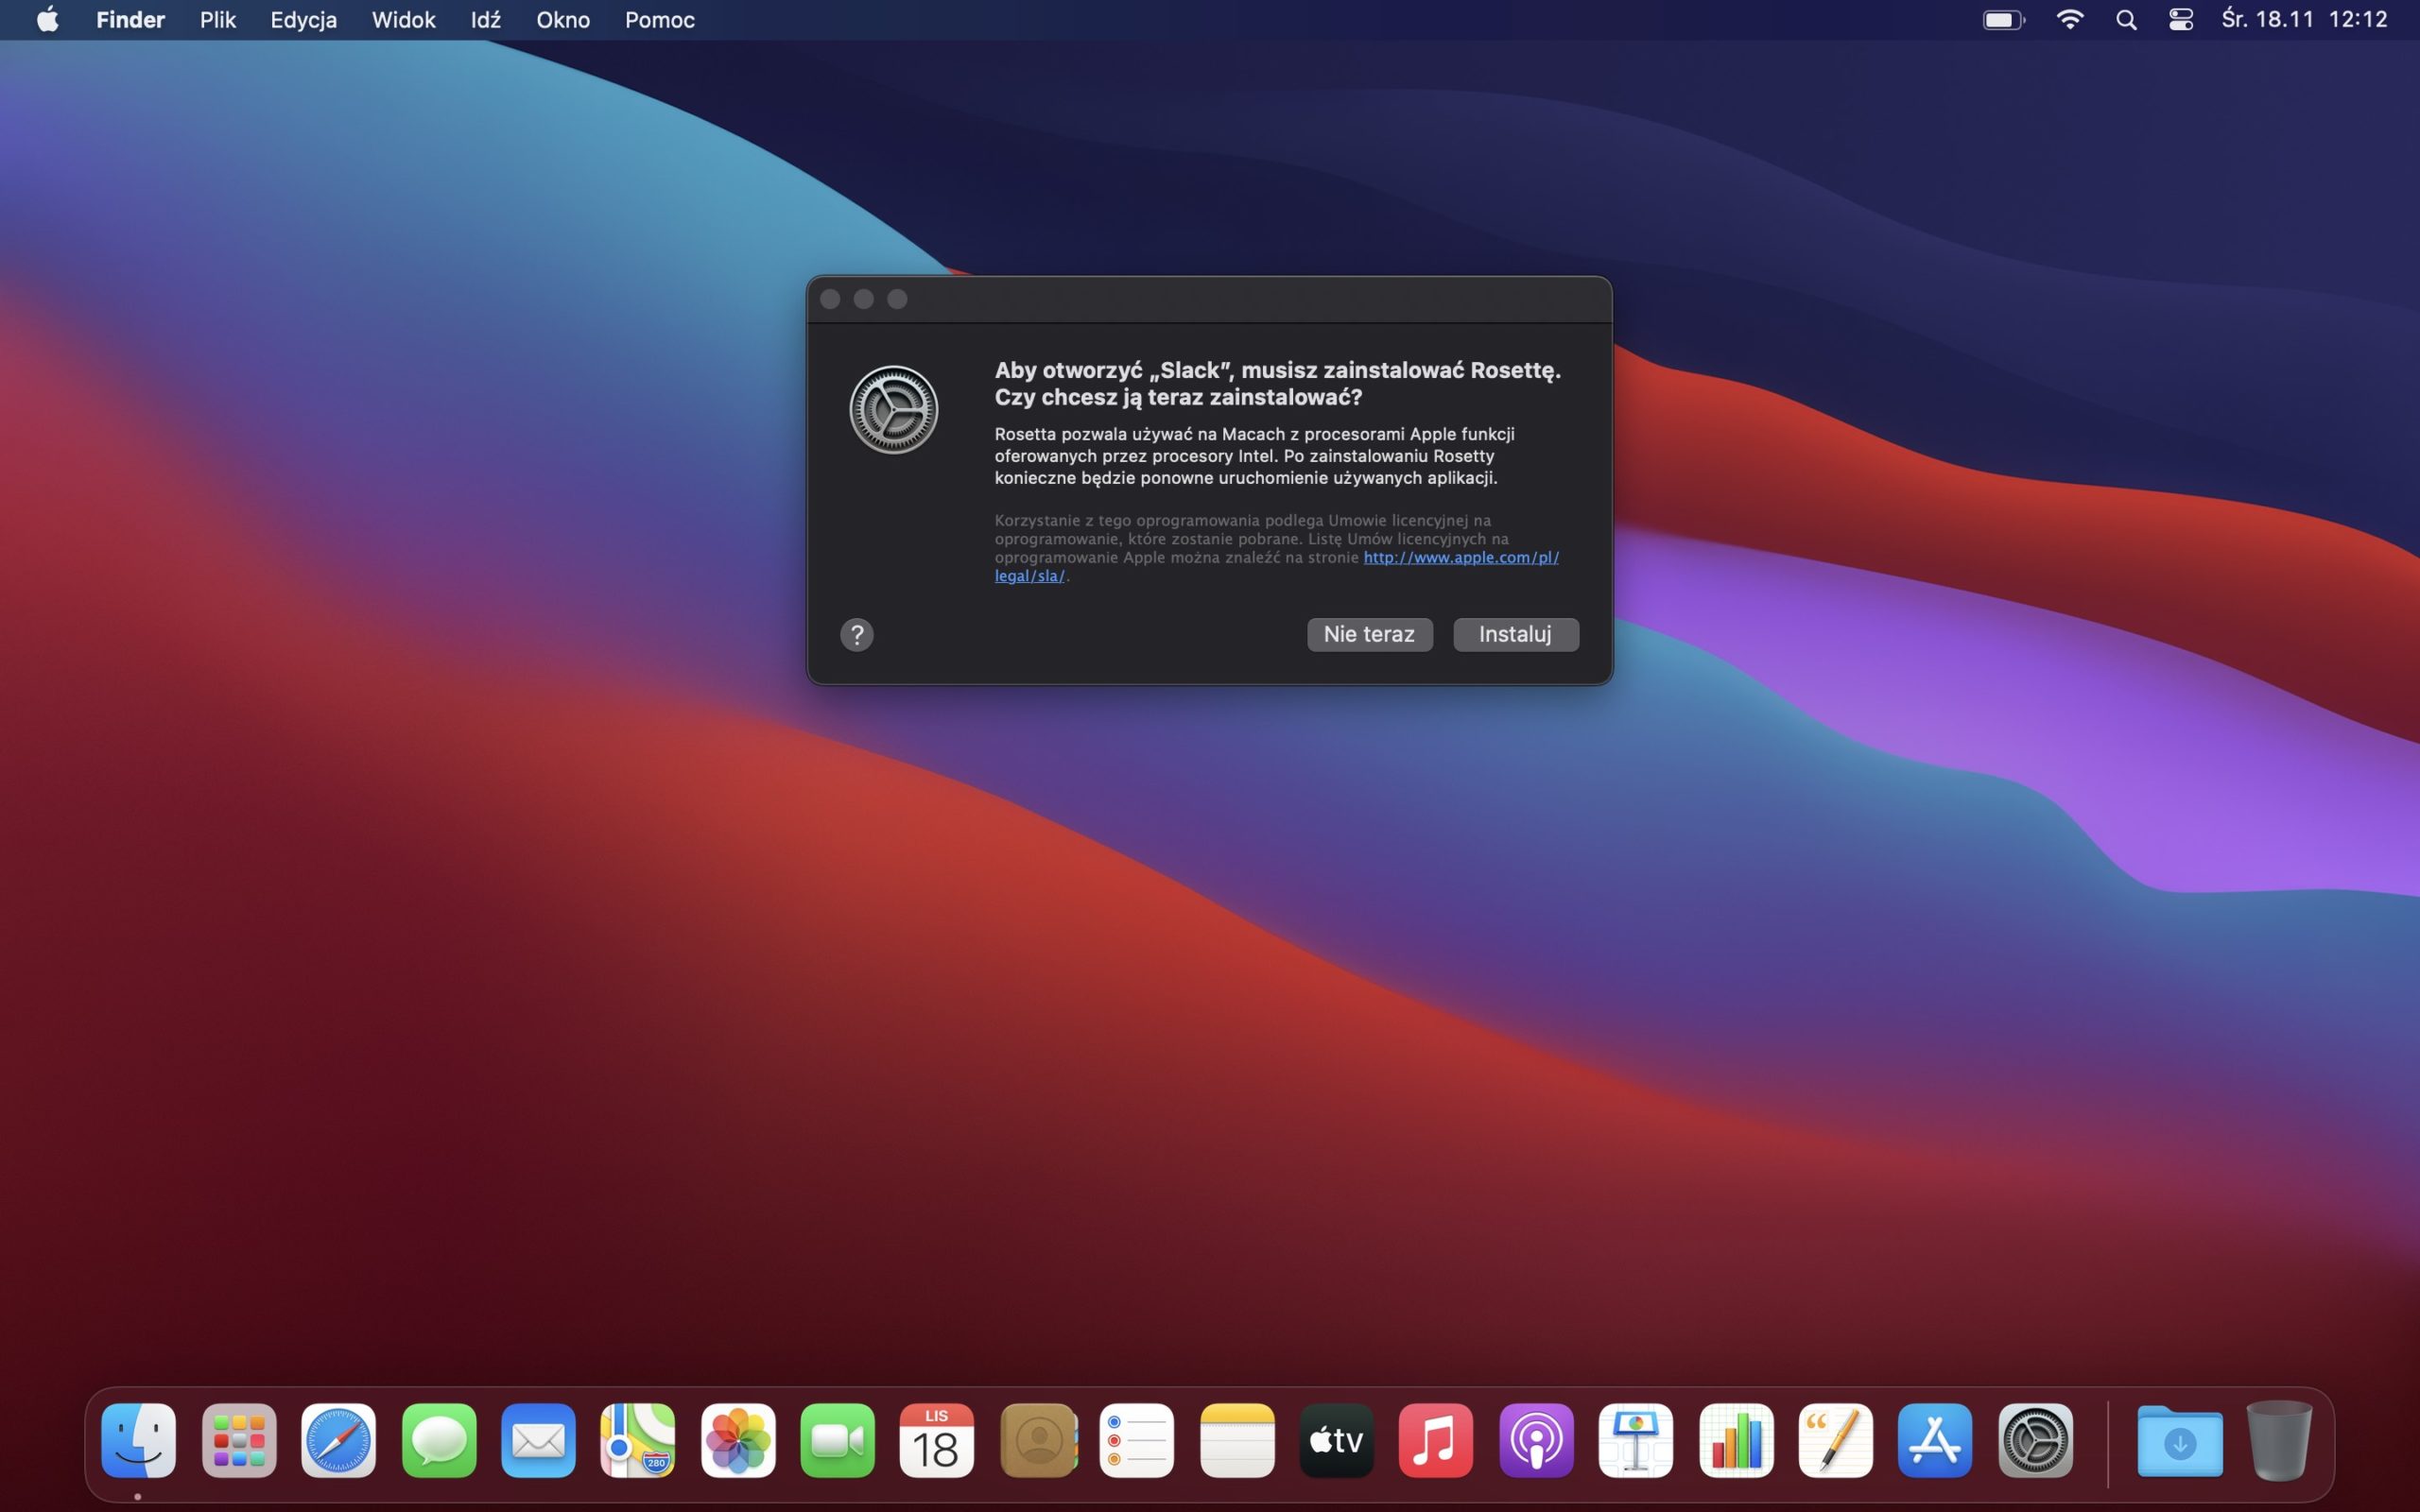
Task: Open the Trash in the Dock
Action: coord(2279,1440)
